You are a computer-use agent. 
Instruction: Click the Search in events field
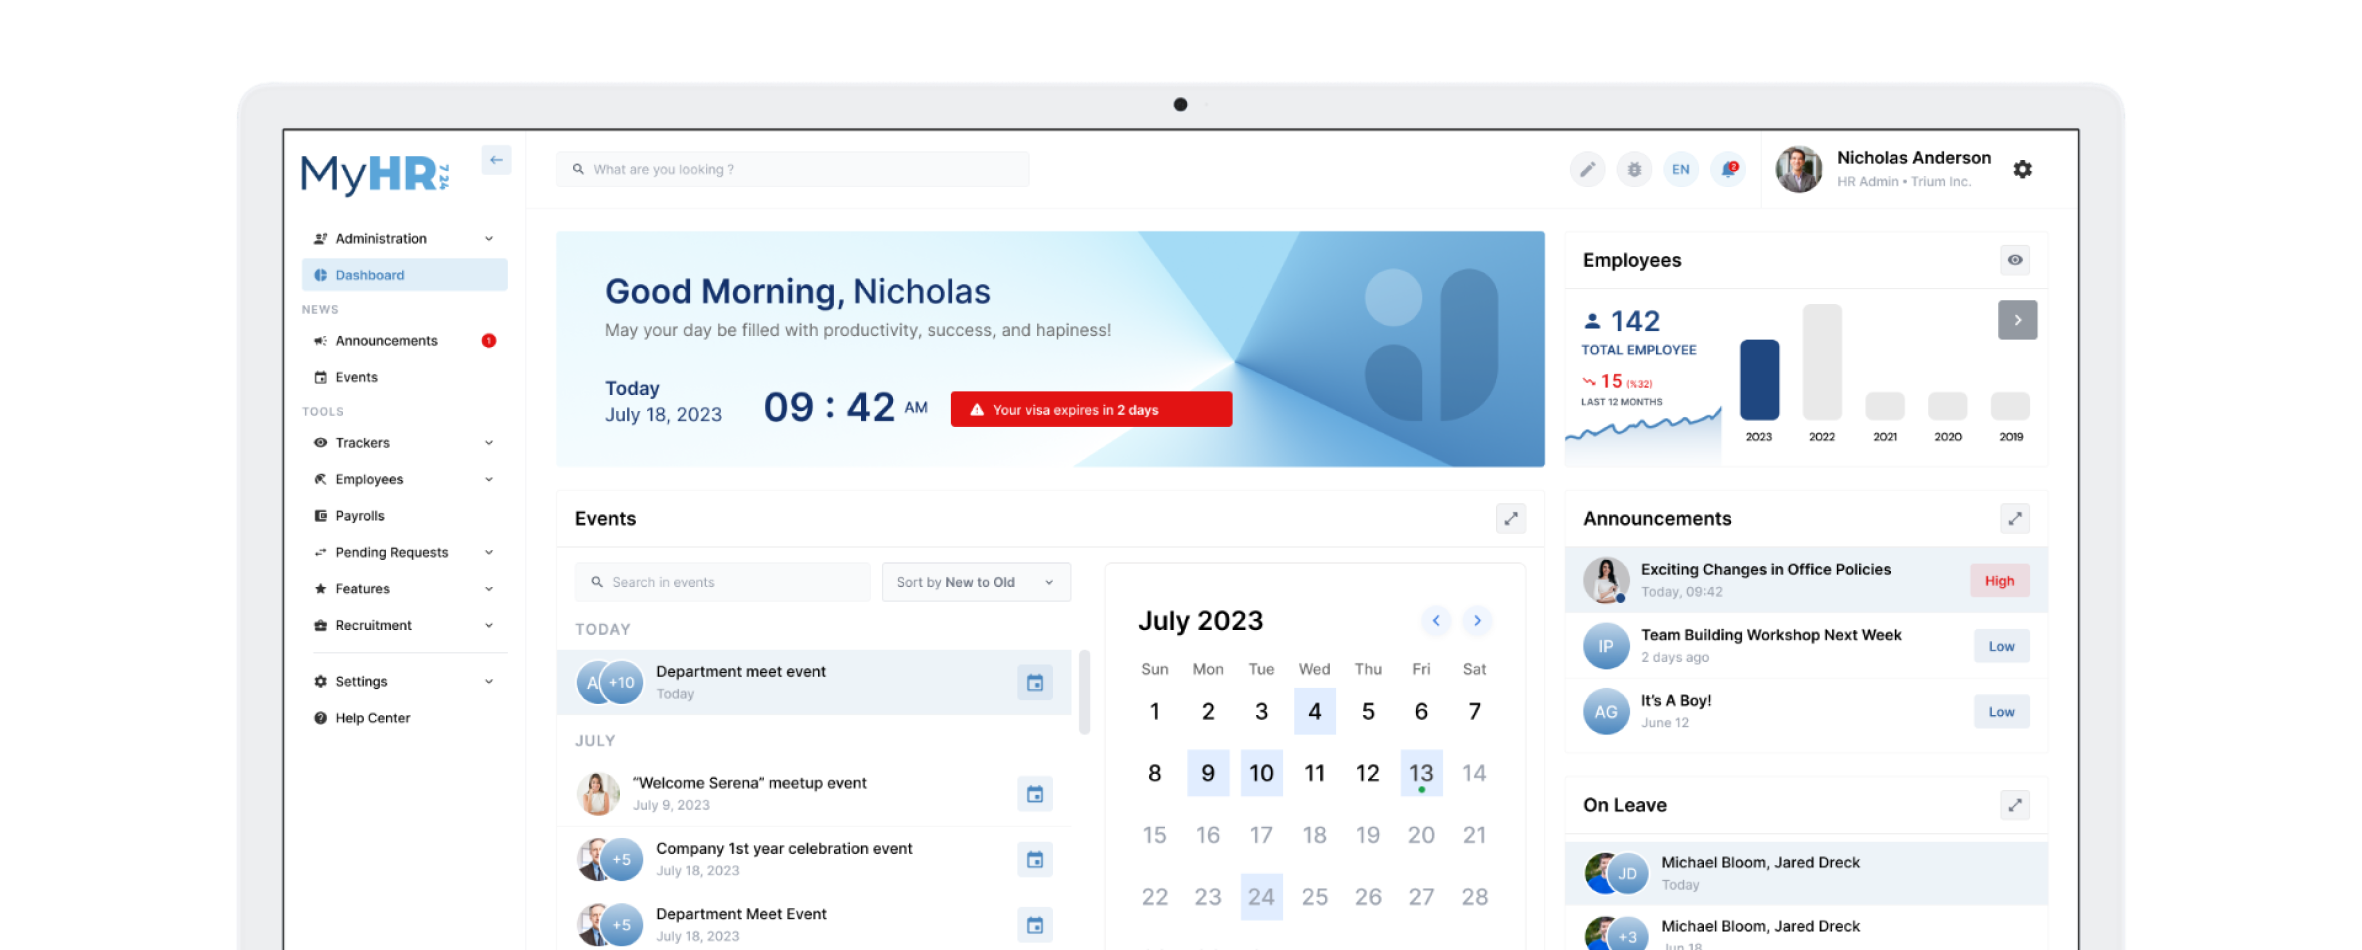722,582
